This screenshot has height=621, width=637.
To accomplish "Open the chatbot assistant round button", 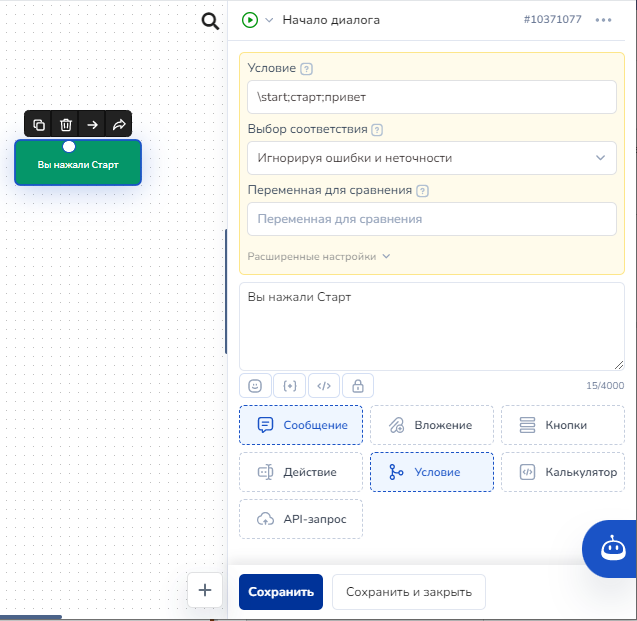I will pos(609,548).
